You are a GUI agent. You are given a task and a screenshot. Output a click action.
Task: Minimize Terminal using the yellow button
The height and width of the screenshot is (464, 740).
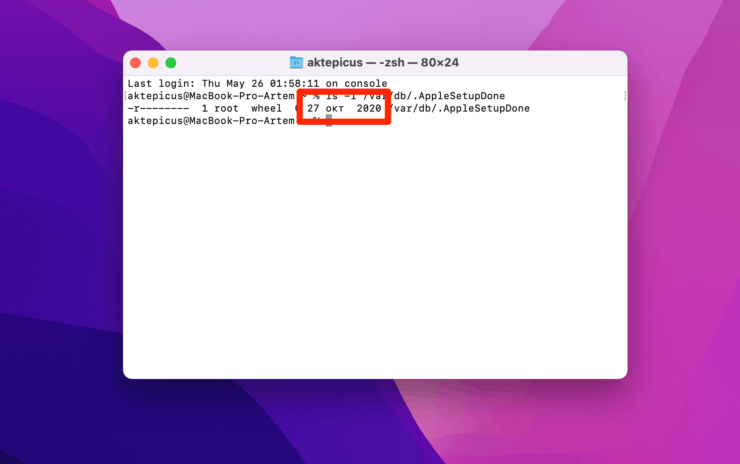[153, 63]
